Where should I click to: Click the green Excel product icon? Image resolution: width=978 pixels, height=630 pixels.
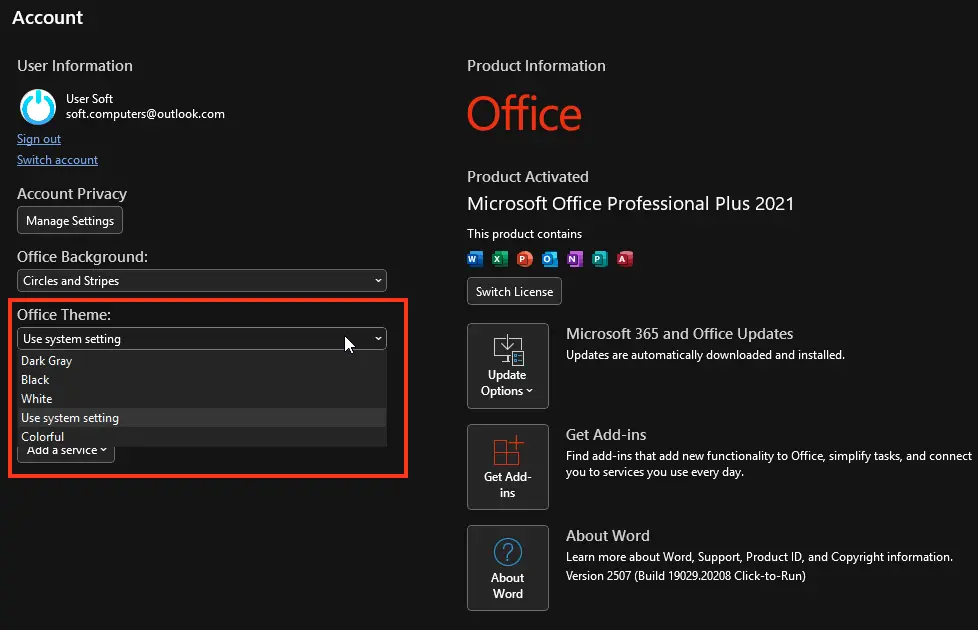pyautogui.click(x=500, y=259)
